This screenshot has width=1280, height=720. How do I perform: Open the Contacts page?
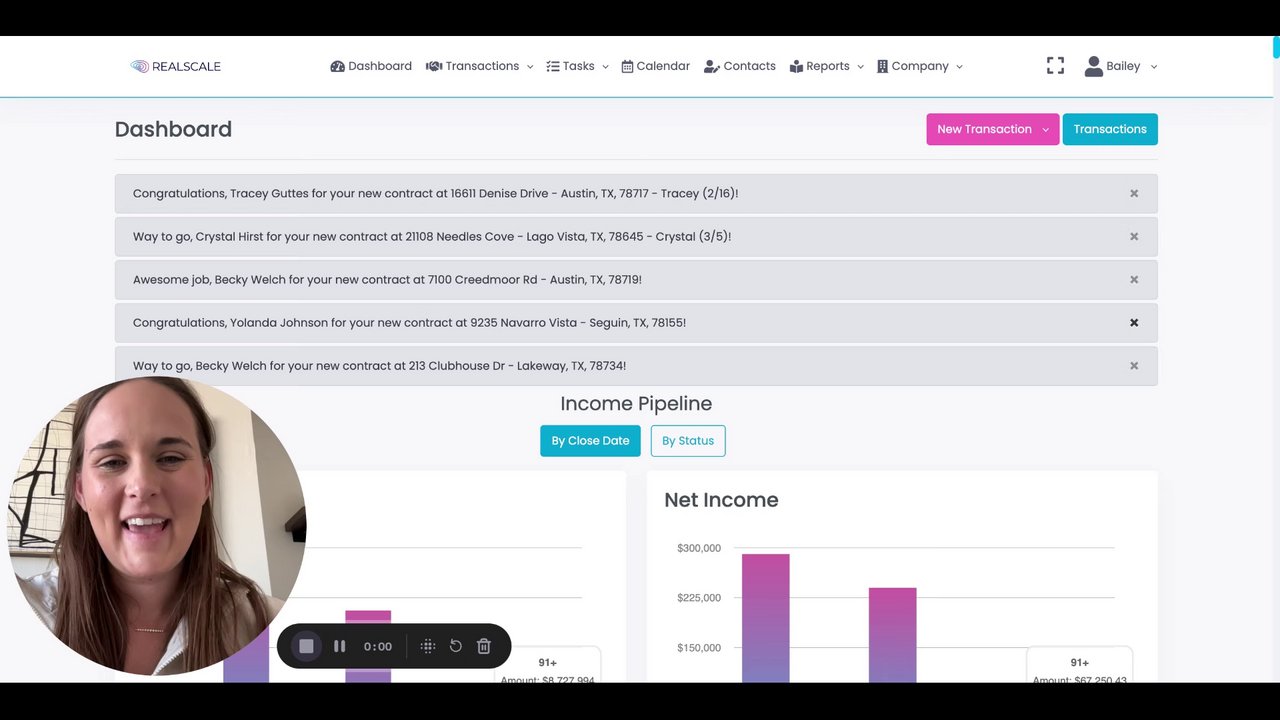(x=740, y=66)
